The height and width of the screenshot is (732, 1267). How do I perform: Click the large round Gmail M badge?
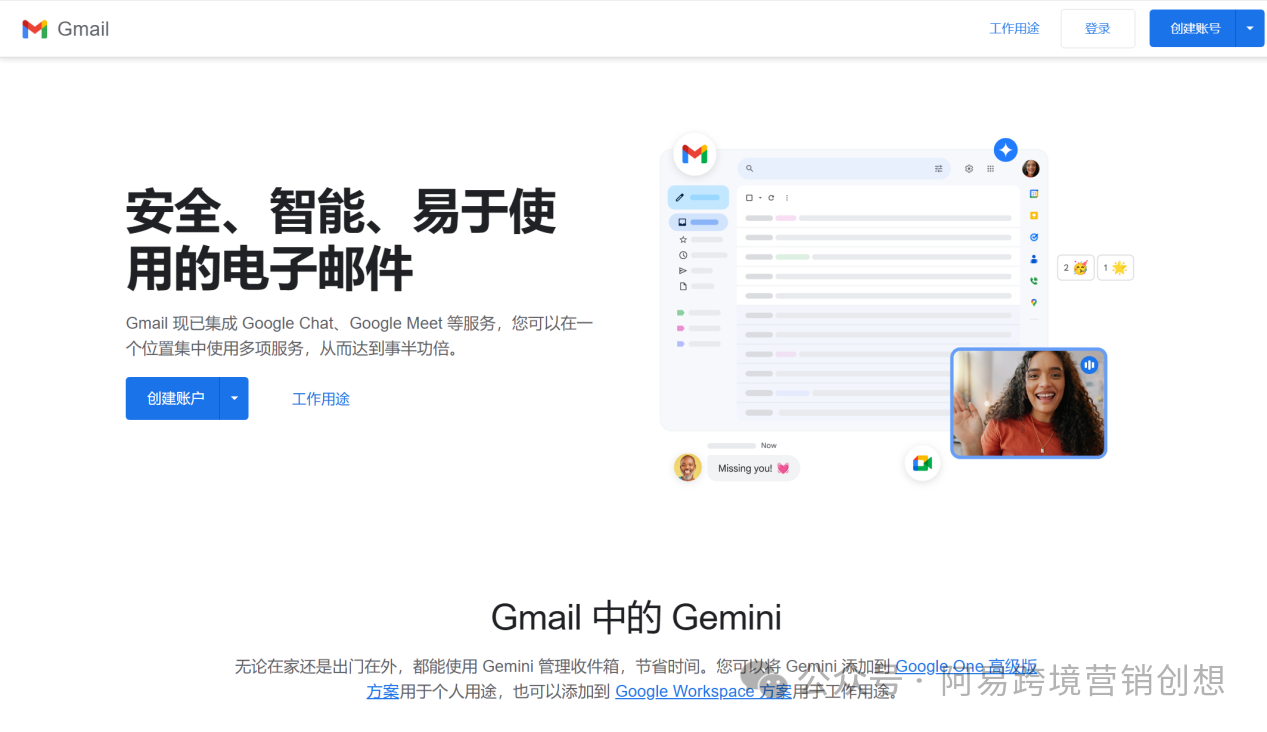pyautogui.click(x=694, y=154)
